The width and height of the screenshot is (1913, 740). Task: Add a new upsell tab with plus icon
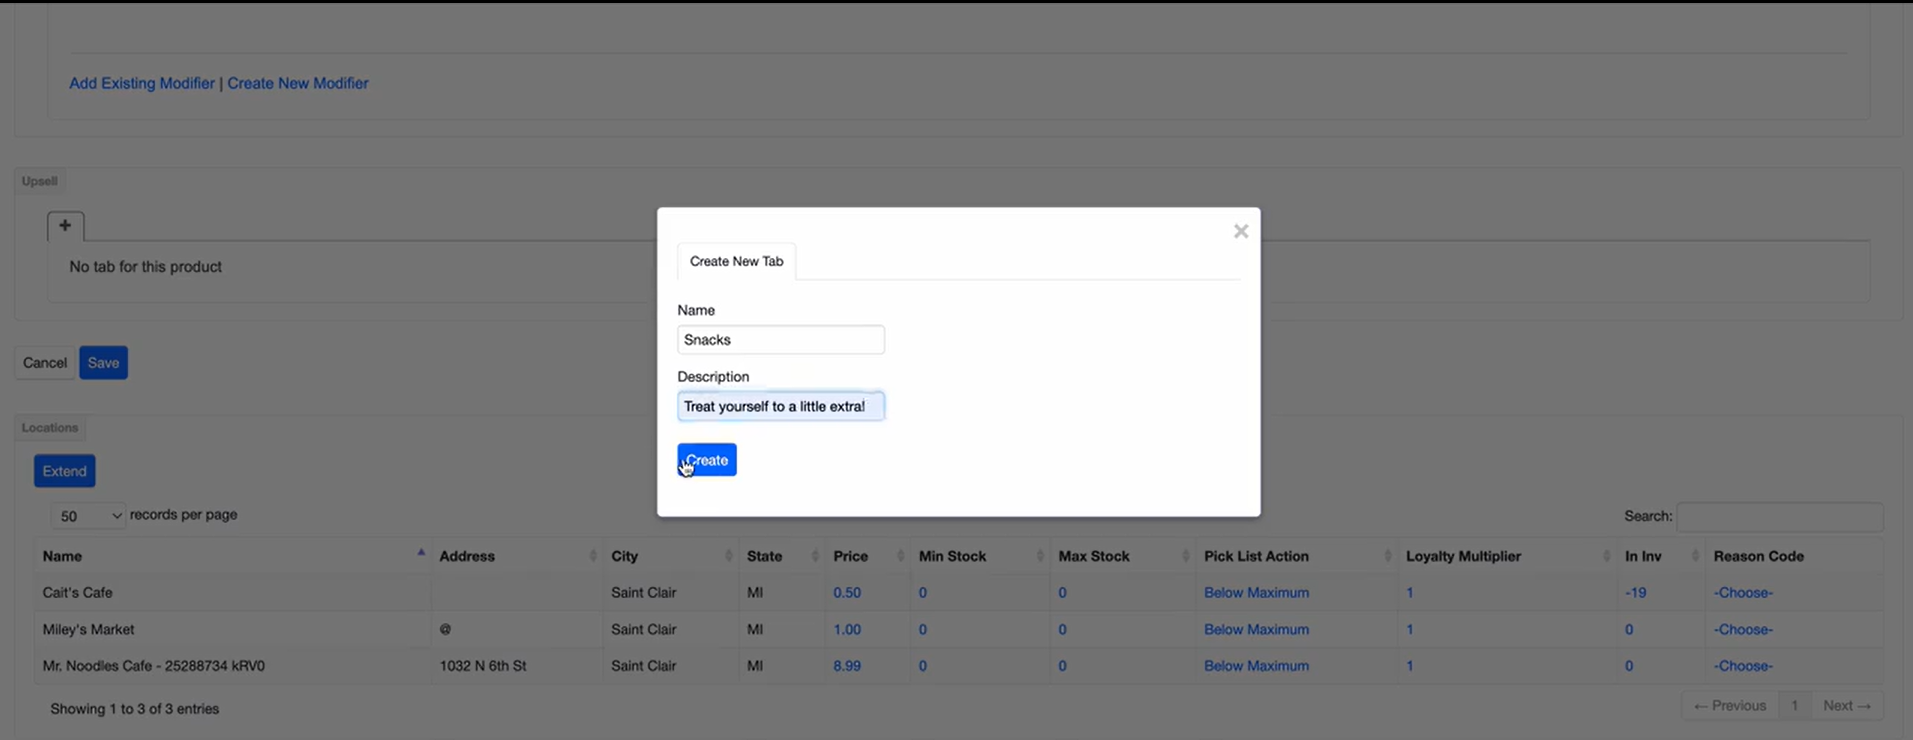click(65, 226)
